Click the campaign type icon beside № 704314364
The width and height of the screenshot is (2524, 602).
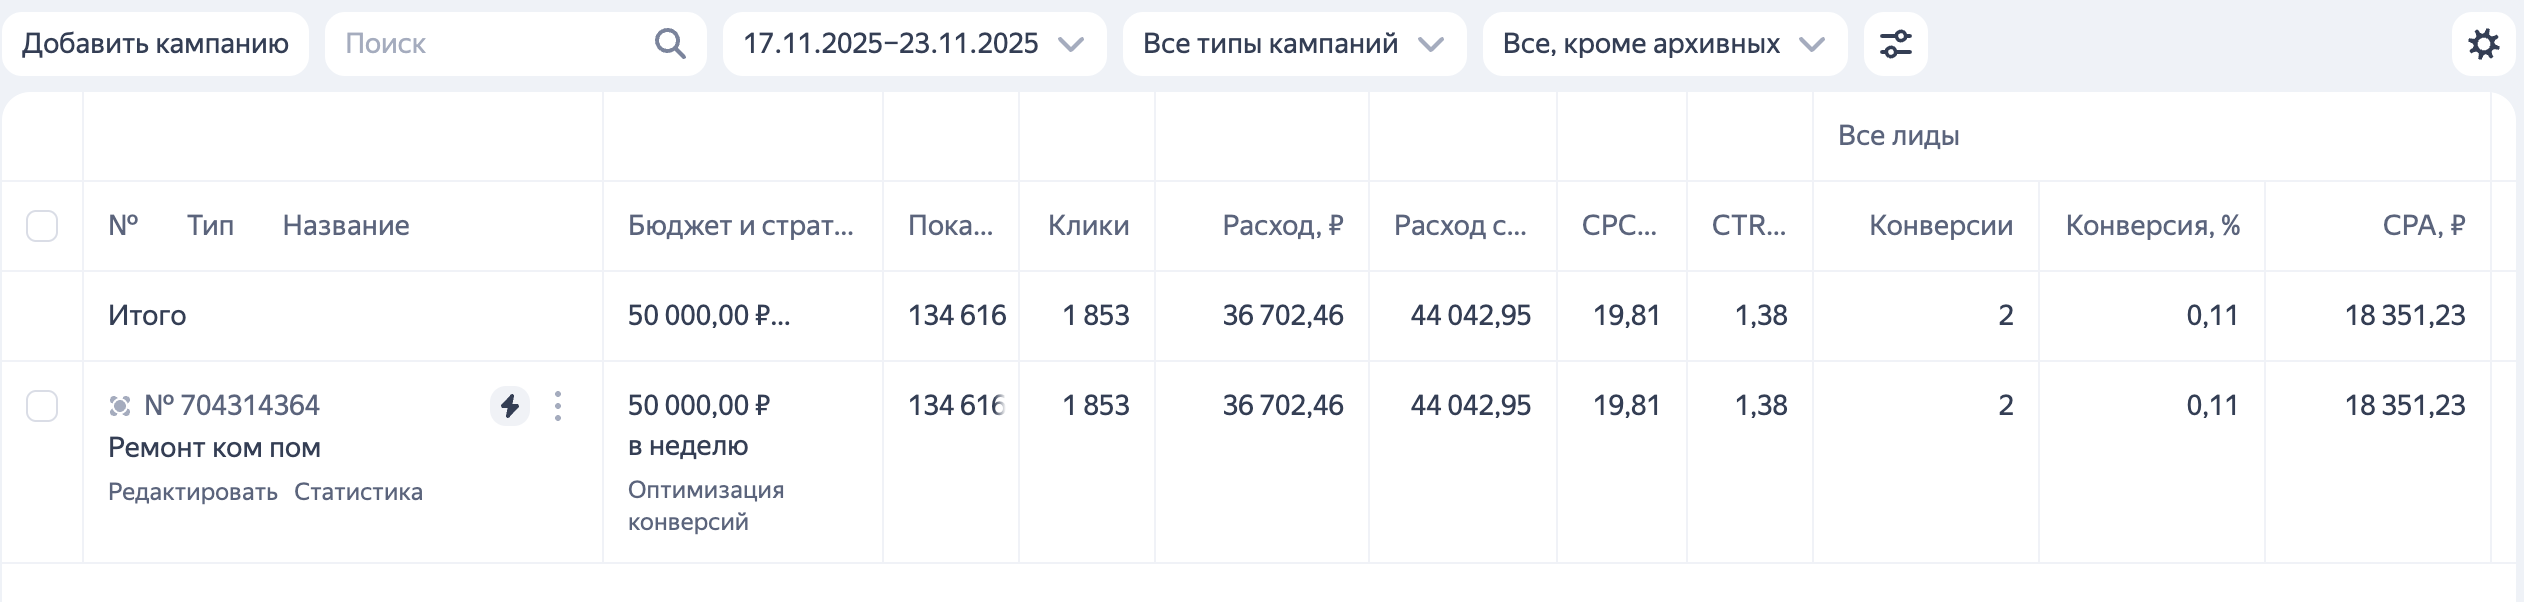[x=122, y=404]
